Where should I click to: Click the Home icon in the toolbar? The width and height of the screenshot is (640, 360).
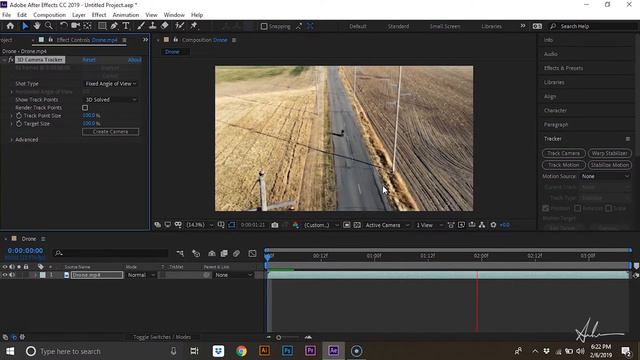click(x=10, y=26)
